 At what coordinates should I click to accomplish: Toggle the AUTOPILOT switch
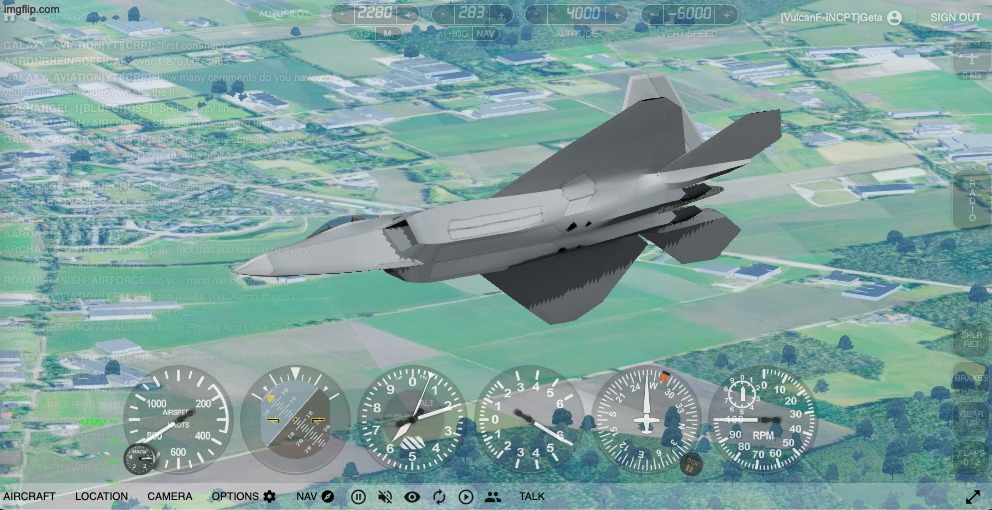click(x=283, y=14)
